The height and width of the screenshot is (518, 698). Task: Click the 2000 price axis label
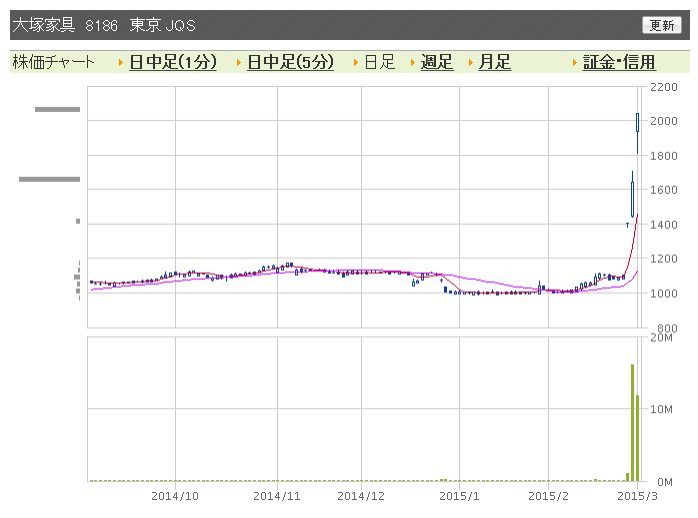664,121
